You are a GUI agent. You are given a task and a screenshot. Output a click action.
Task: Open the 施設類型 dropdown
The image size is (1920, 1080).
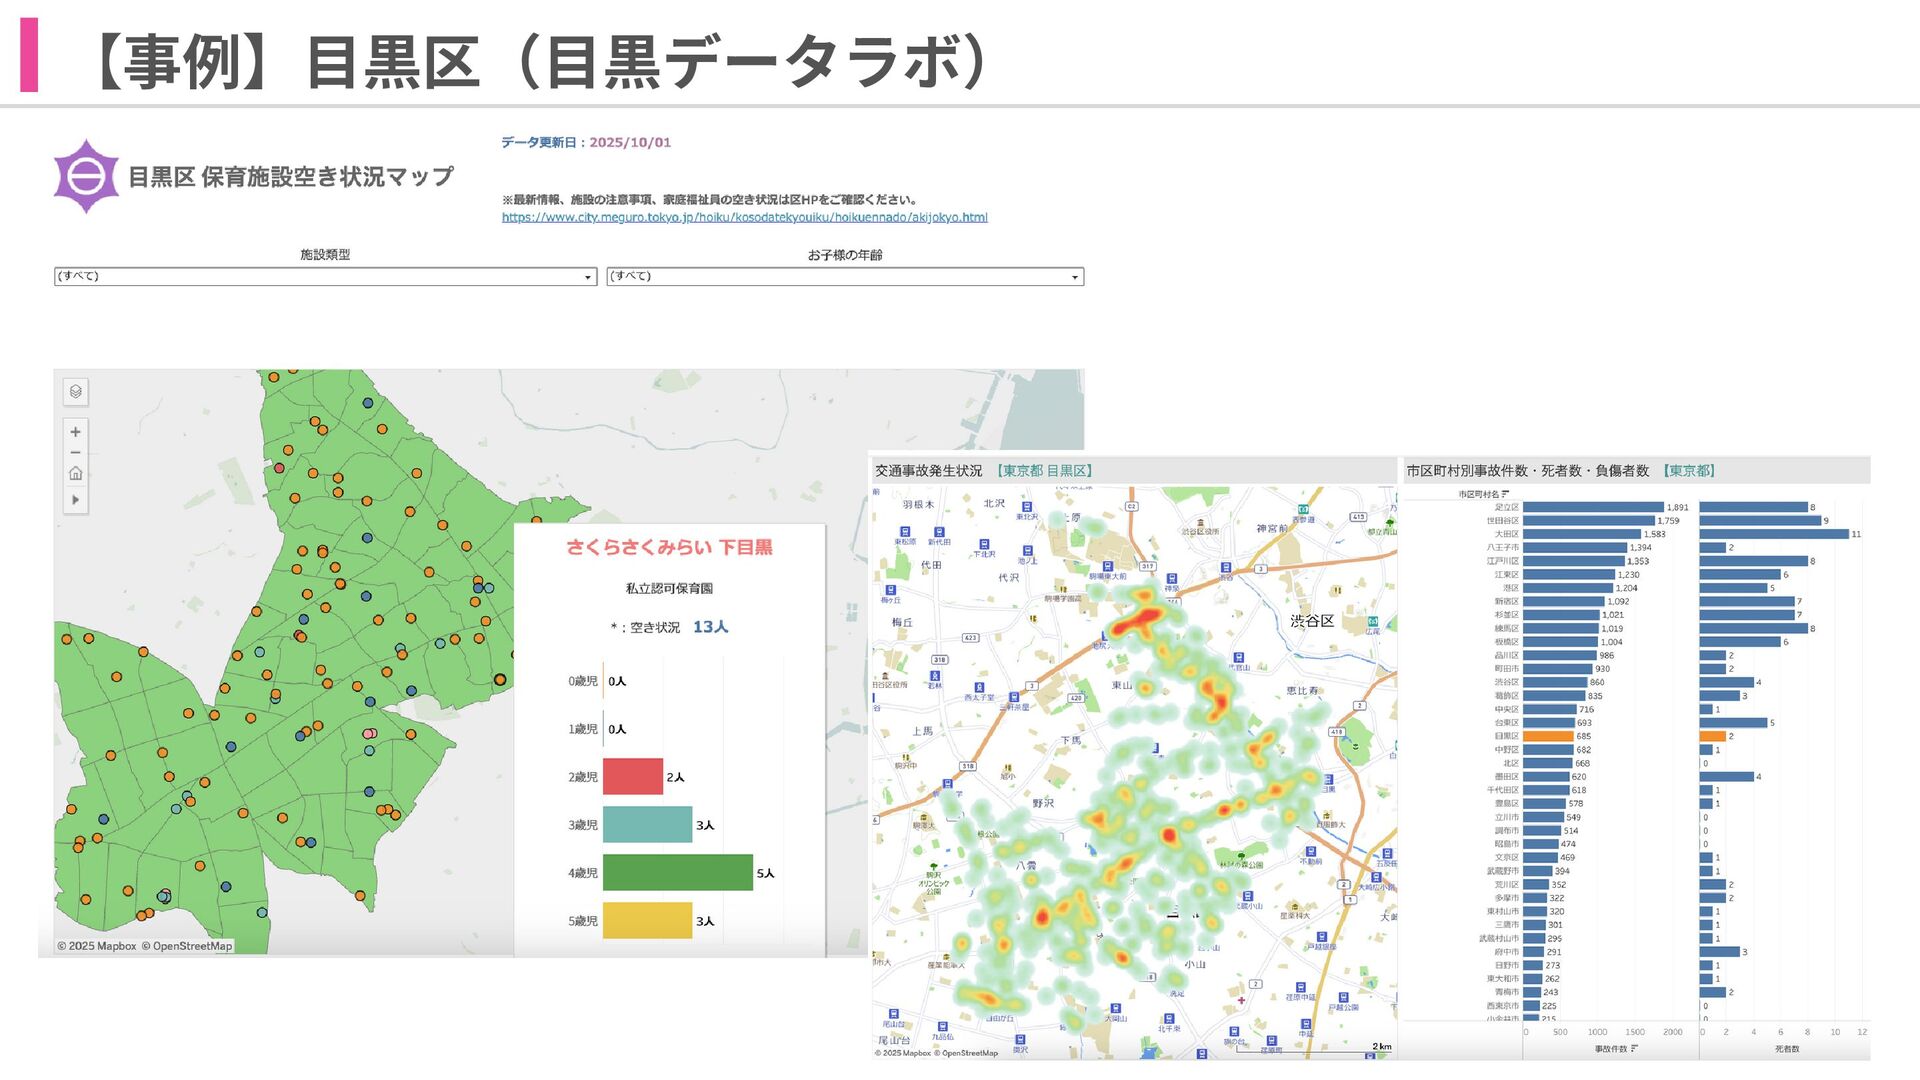point(325,277)
